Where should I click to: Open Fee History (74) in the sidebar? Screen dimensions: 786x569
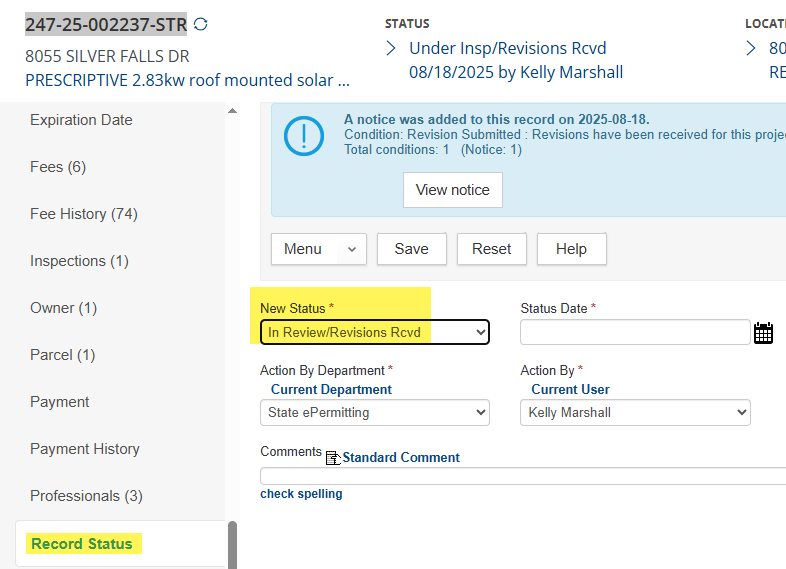point(83,214)
